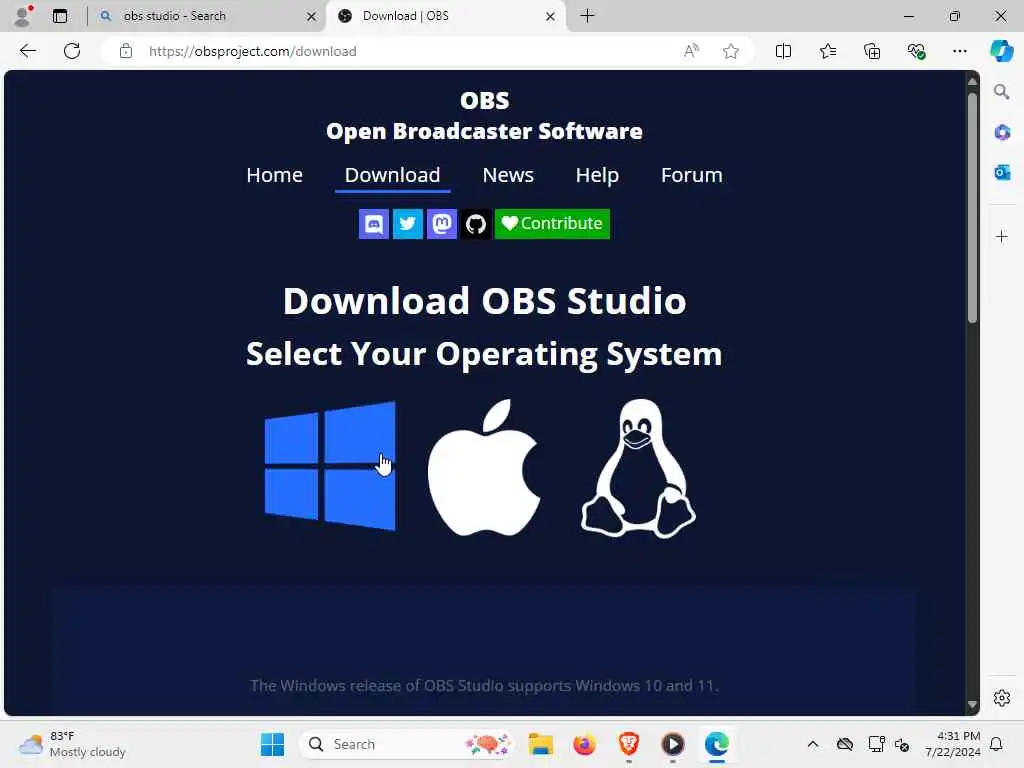Open File Explorer from taskbar

click(x=541, y=744)
